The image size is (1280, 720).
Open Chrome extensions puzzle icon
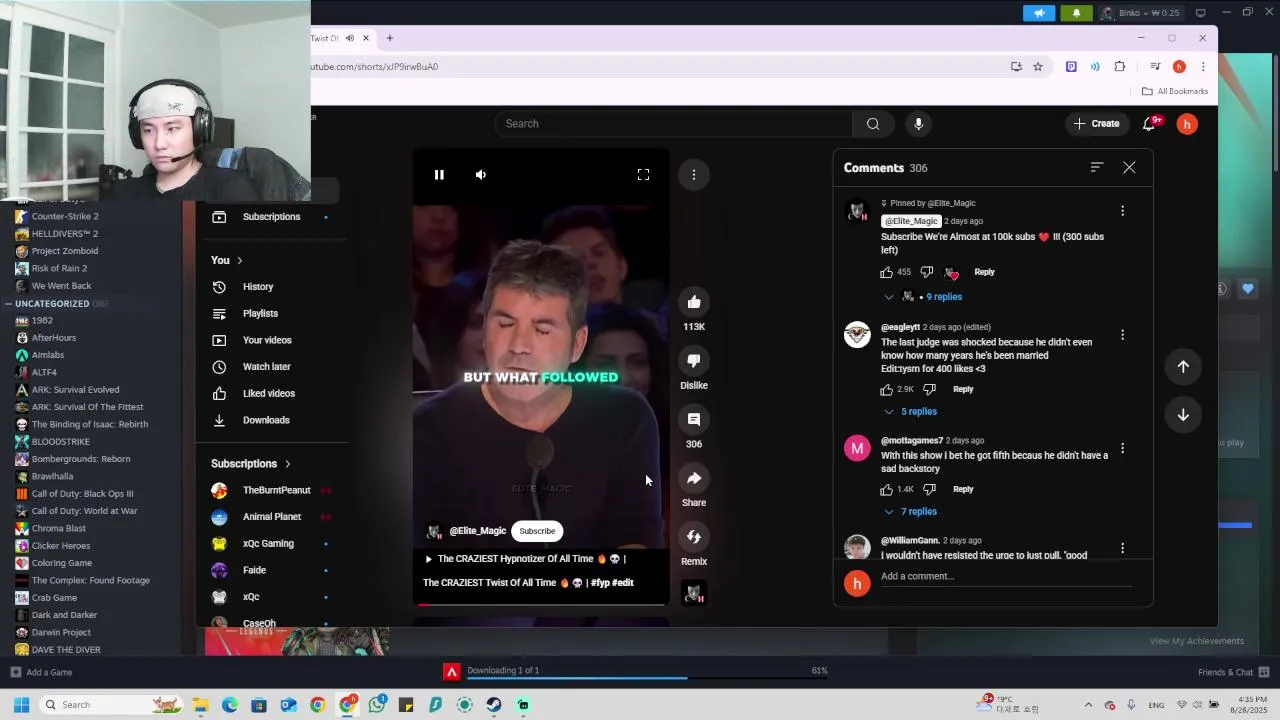click(1120, 67)
